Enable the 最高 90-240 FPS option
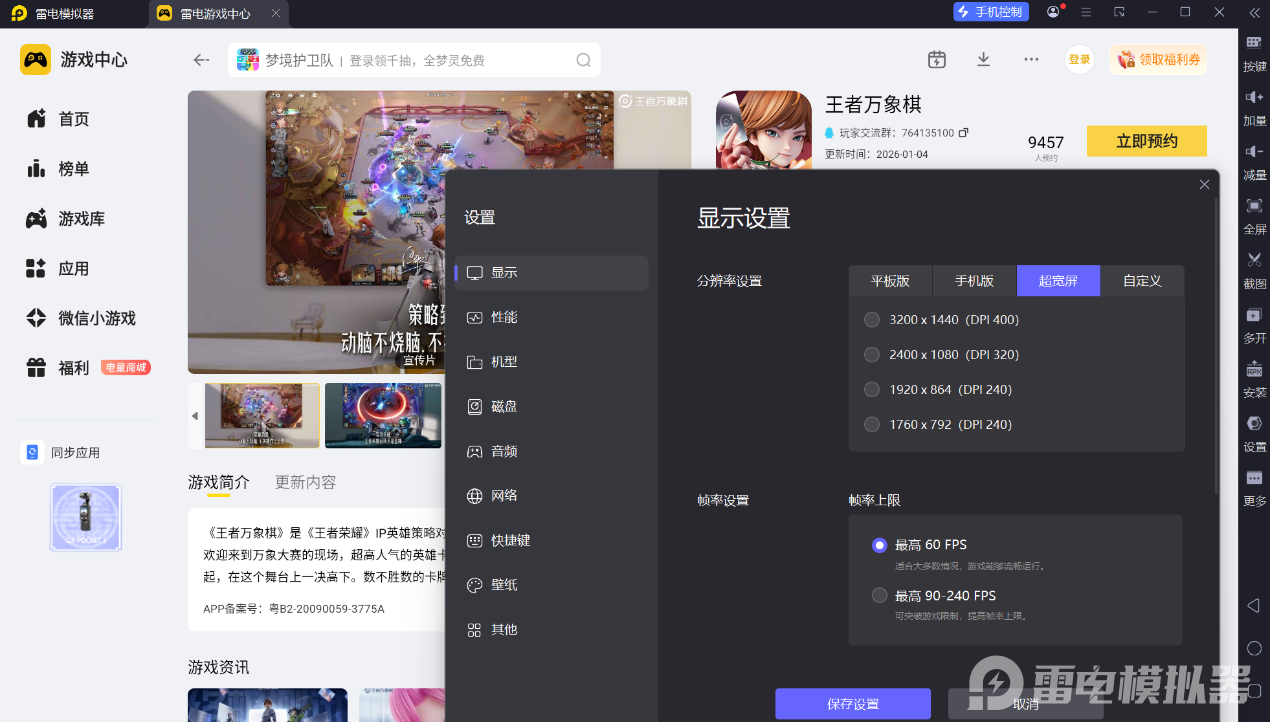Screen dimensions: 1270x722 (x=880, y=596)
